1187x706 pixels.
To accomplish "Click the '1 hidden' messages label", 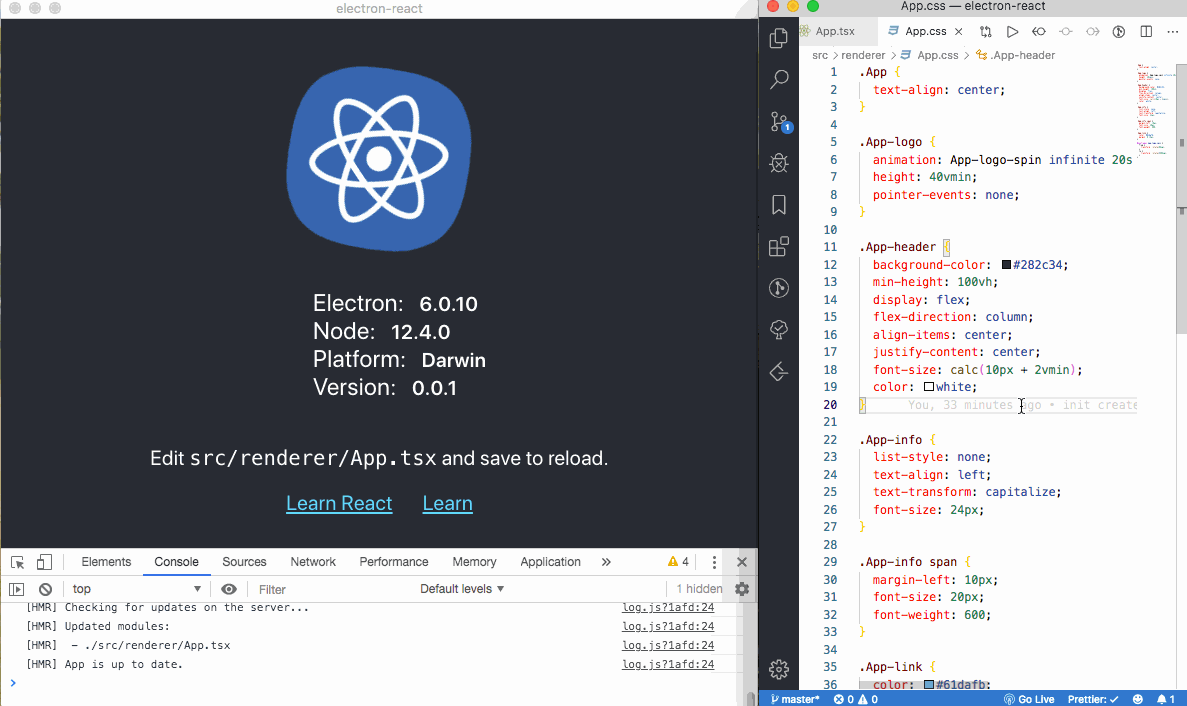I will 699,589.
